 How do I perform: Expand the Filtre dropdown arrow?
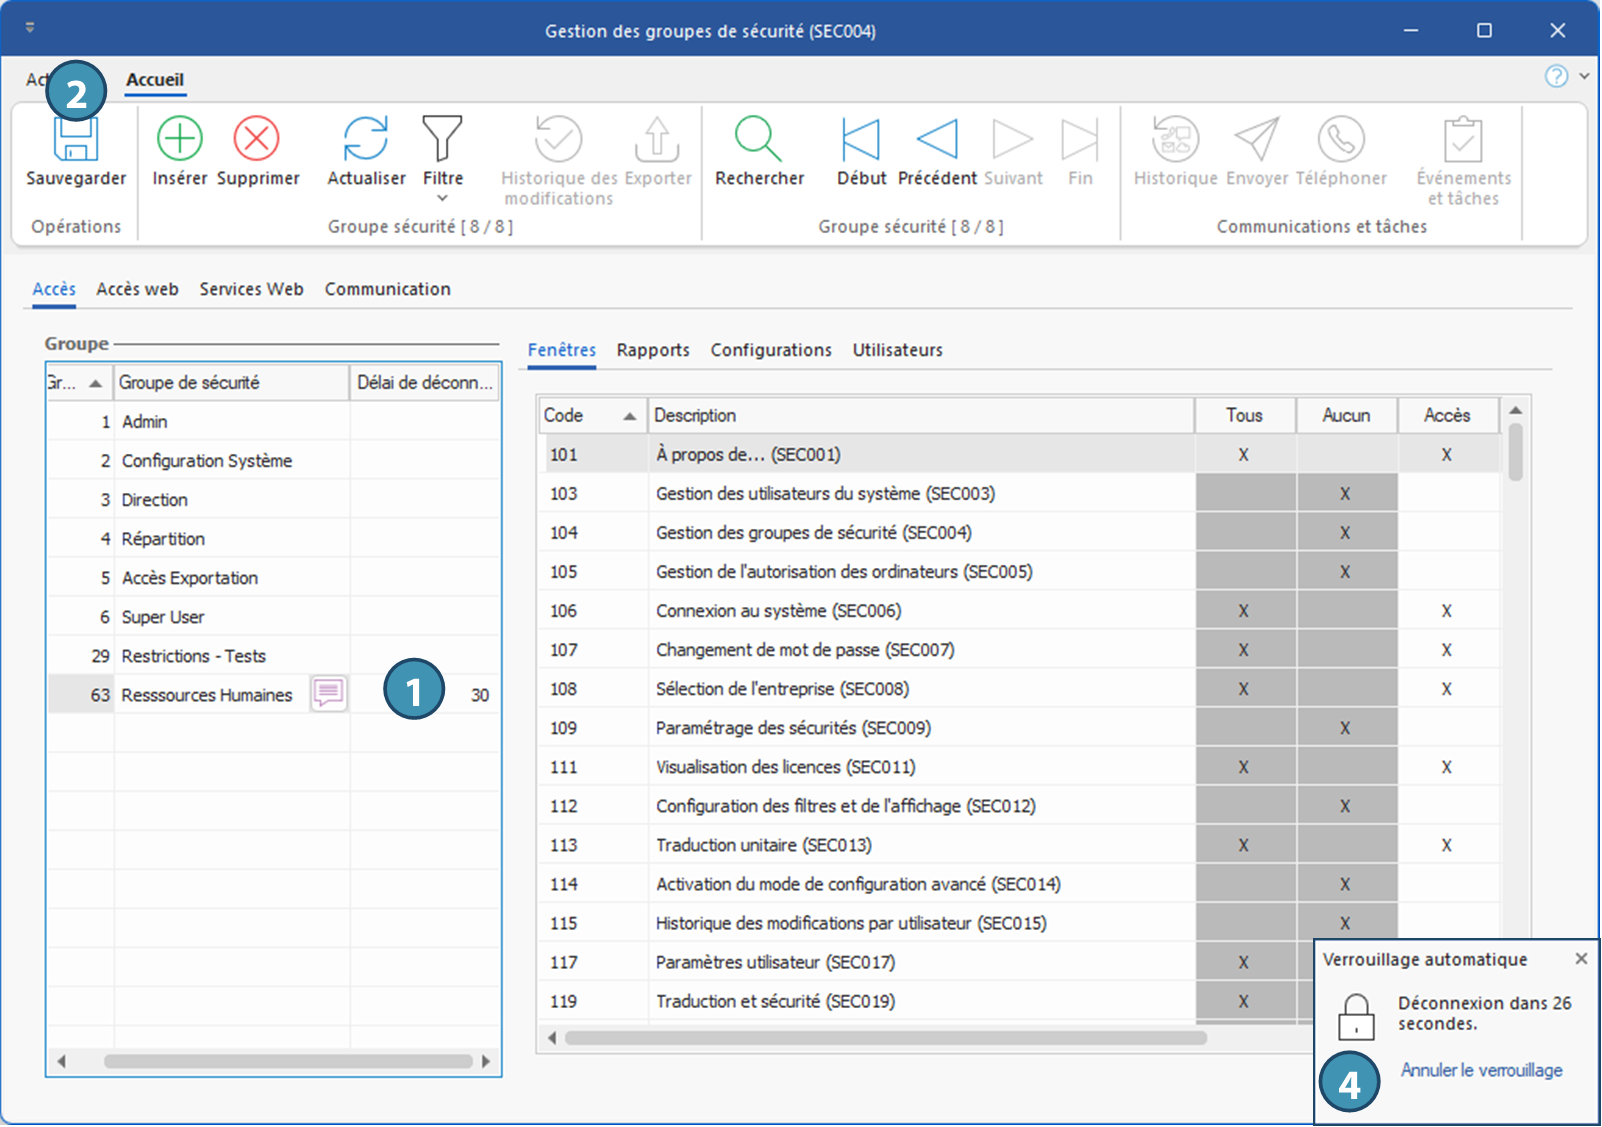pyautogui.click(x=442, y=198)
